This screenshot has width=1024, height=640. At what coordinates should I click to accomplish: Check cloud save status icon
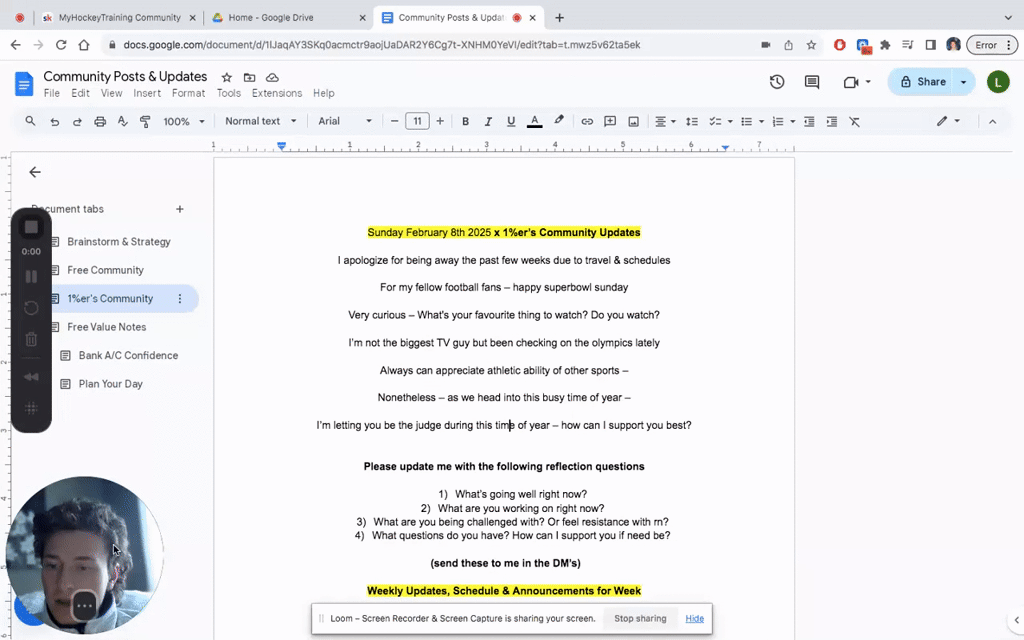[272, 77]
